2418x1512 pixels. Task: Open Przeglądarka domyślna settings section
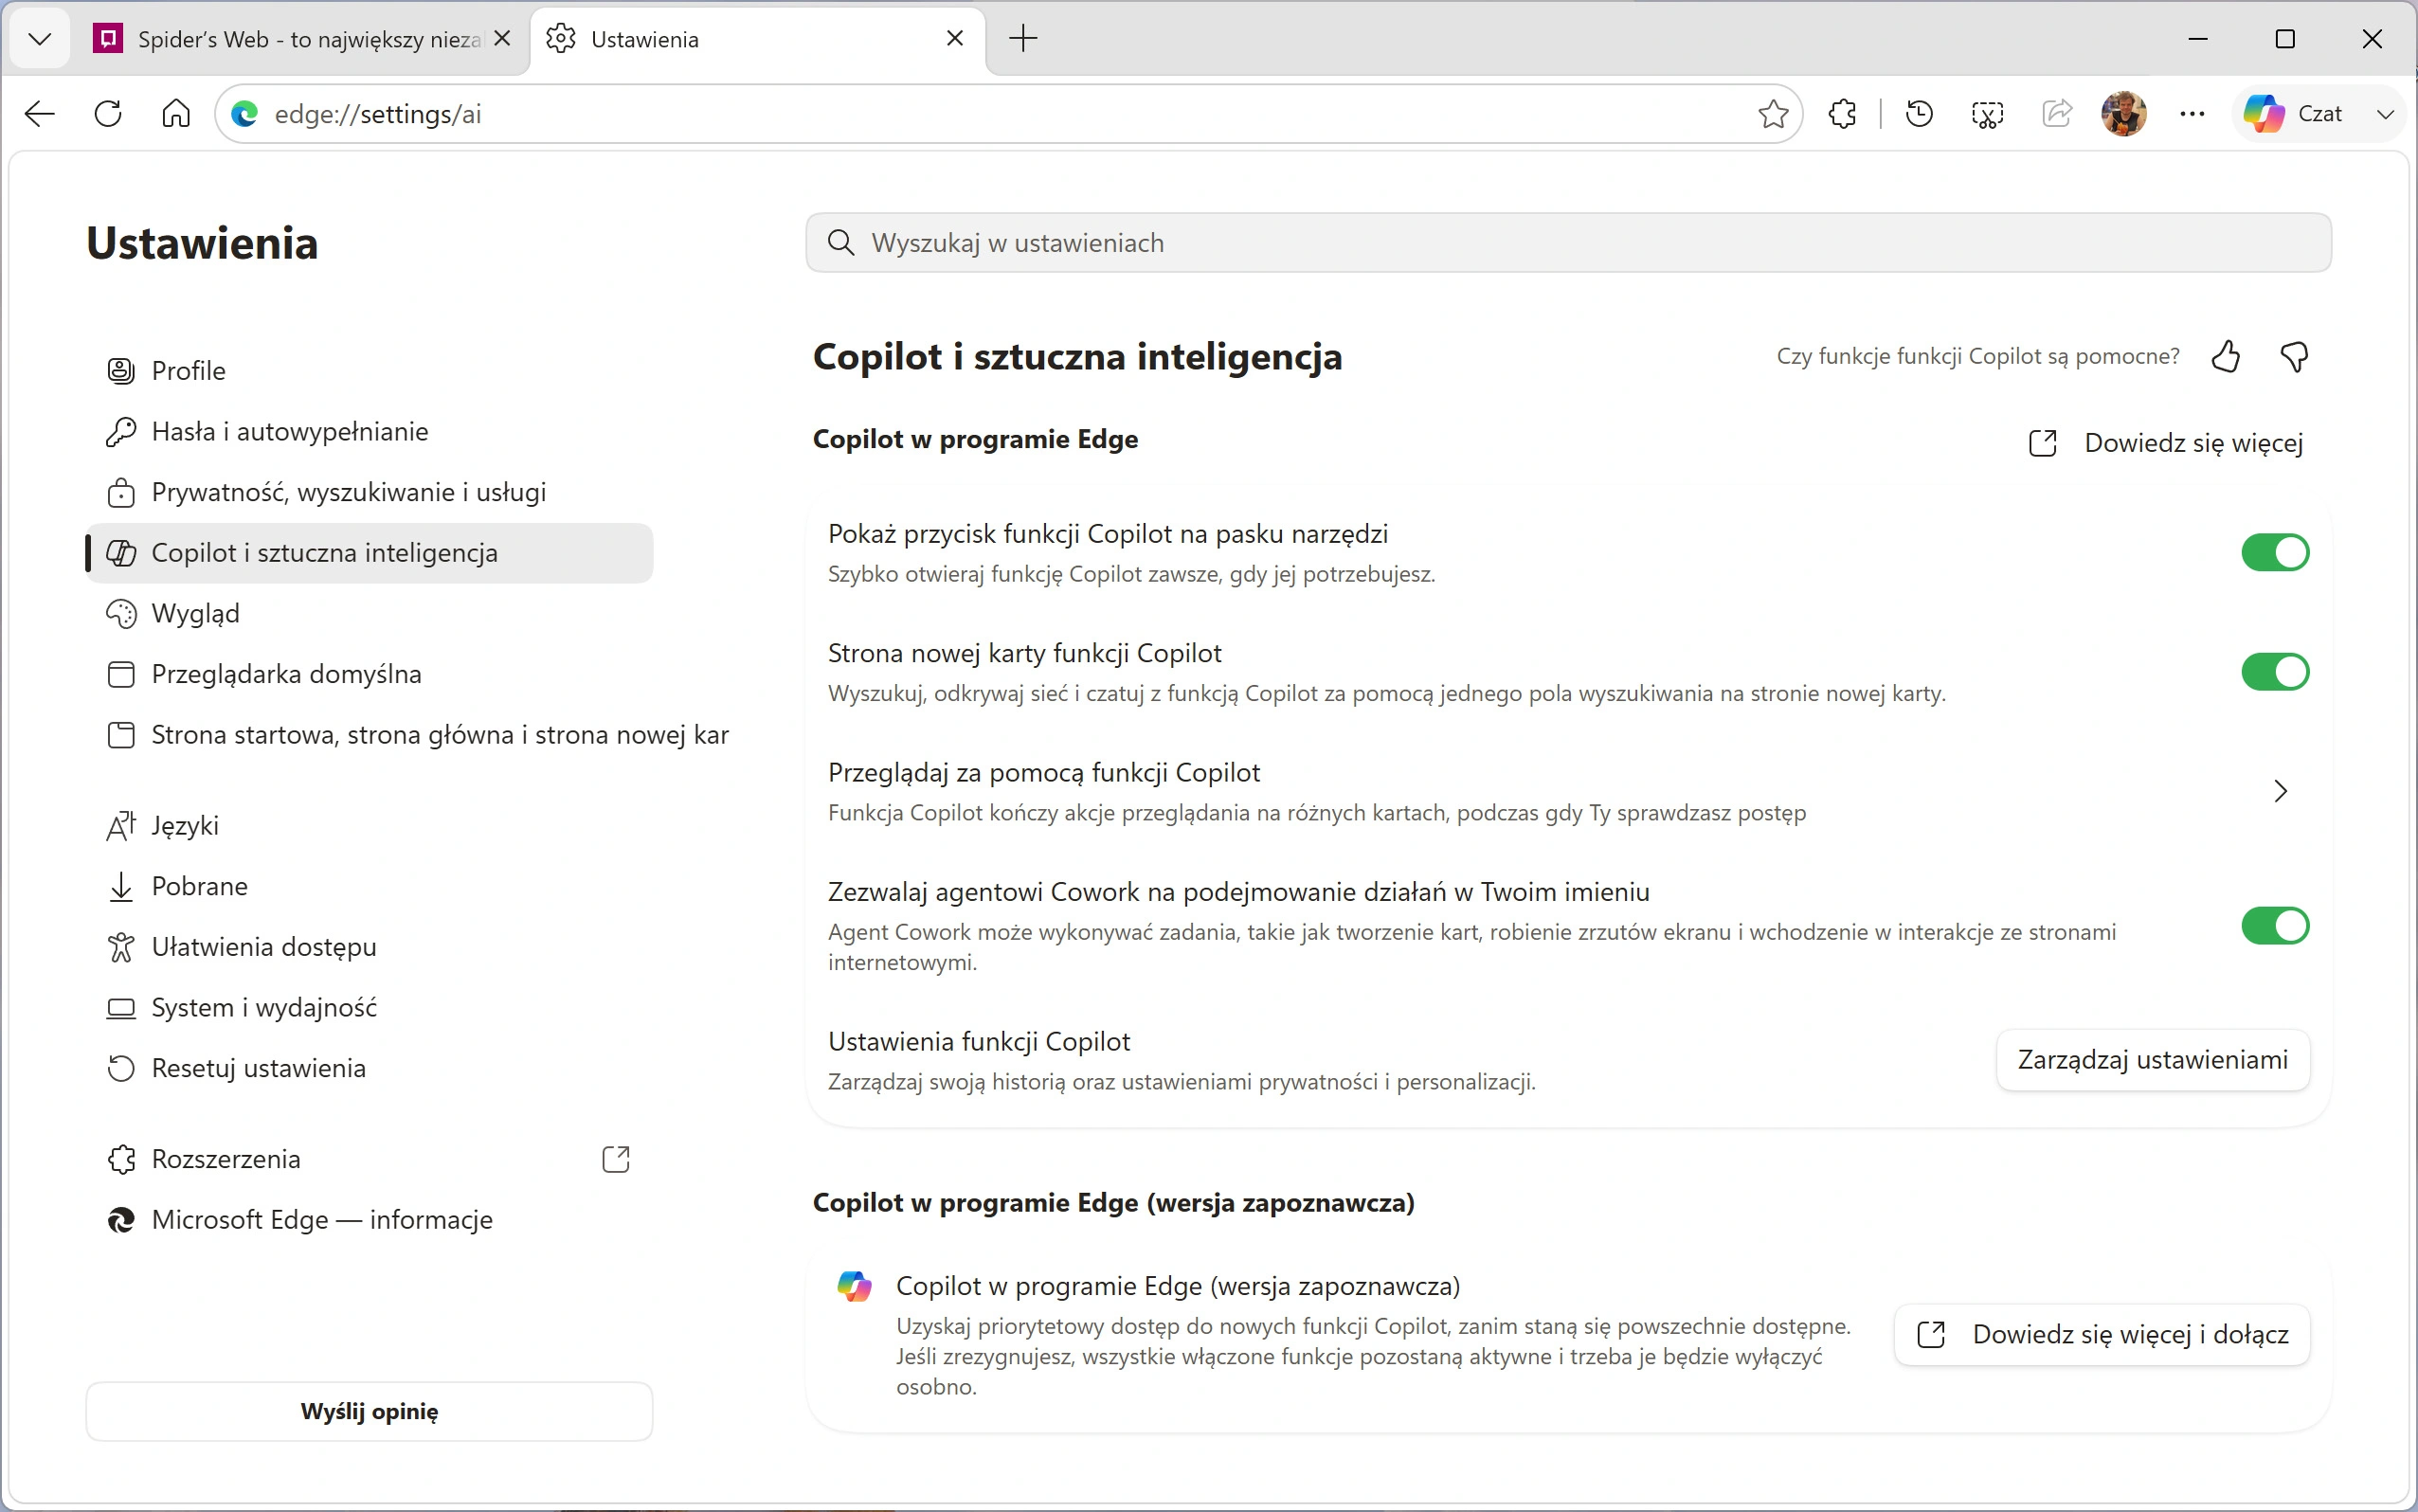[x=368, y=674]
